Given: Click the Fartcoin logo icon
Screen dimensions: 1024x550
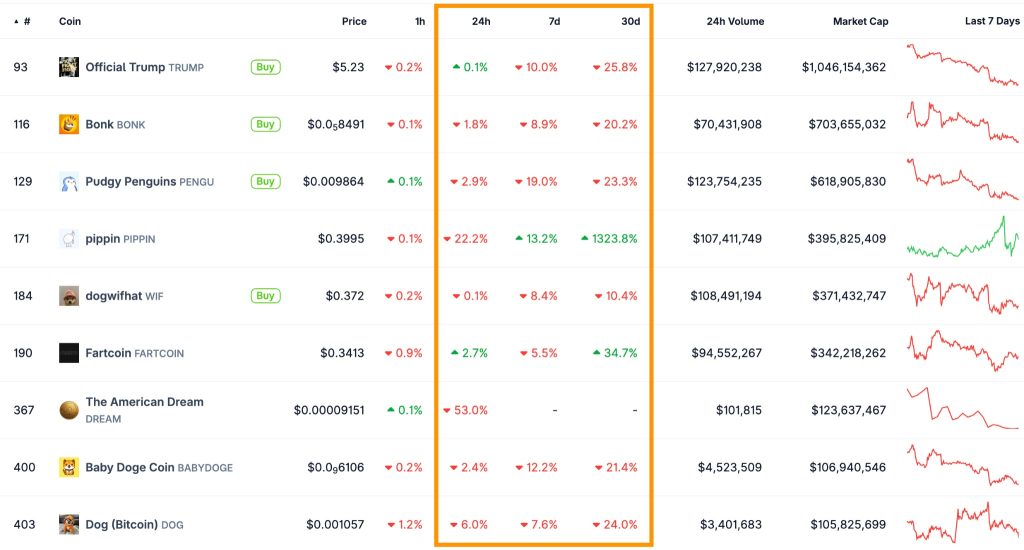Looking at the screenshot, I should point(69,353).
